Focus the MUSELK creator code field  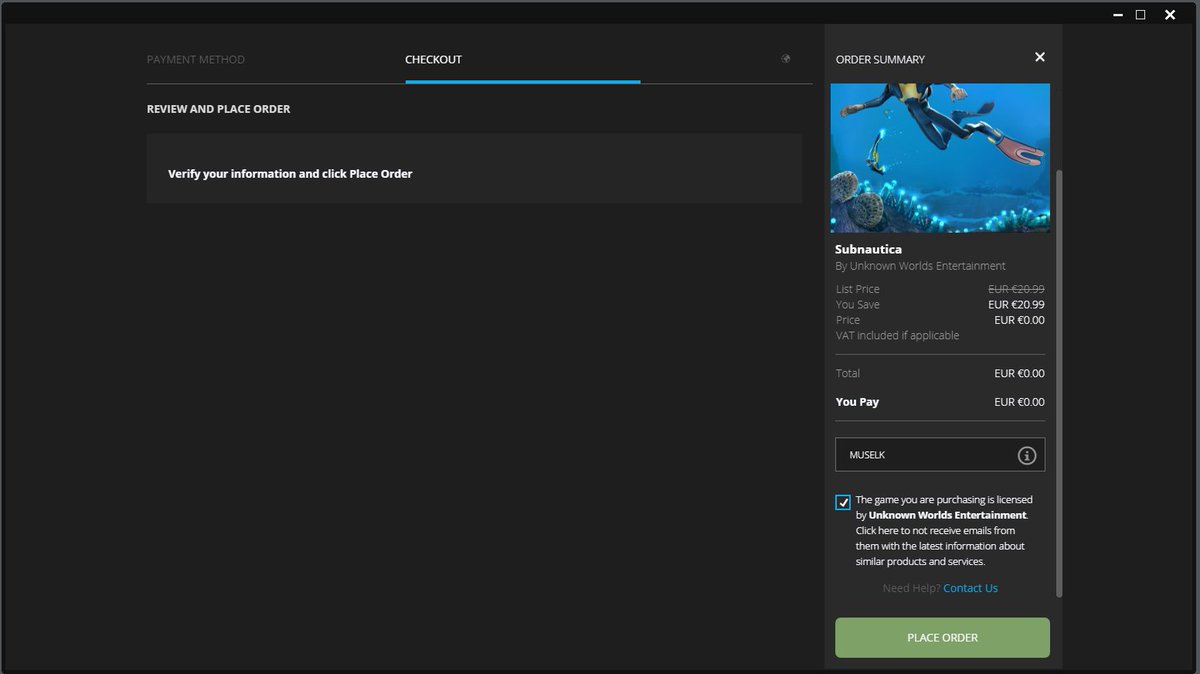[940, 454]
